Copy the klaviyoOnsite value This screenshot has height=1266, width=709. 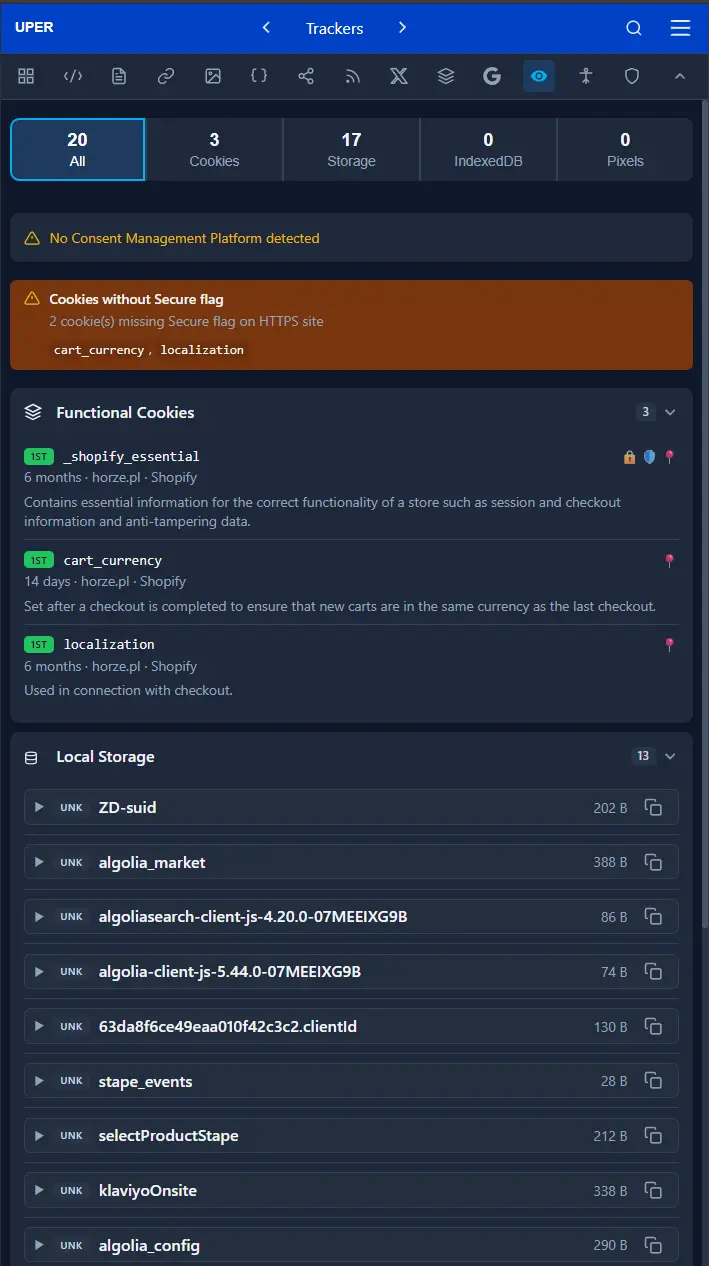654,1190
